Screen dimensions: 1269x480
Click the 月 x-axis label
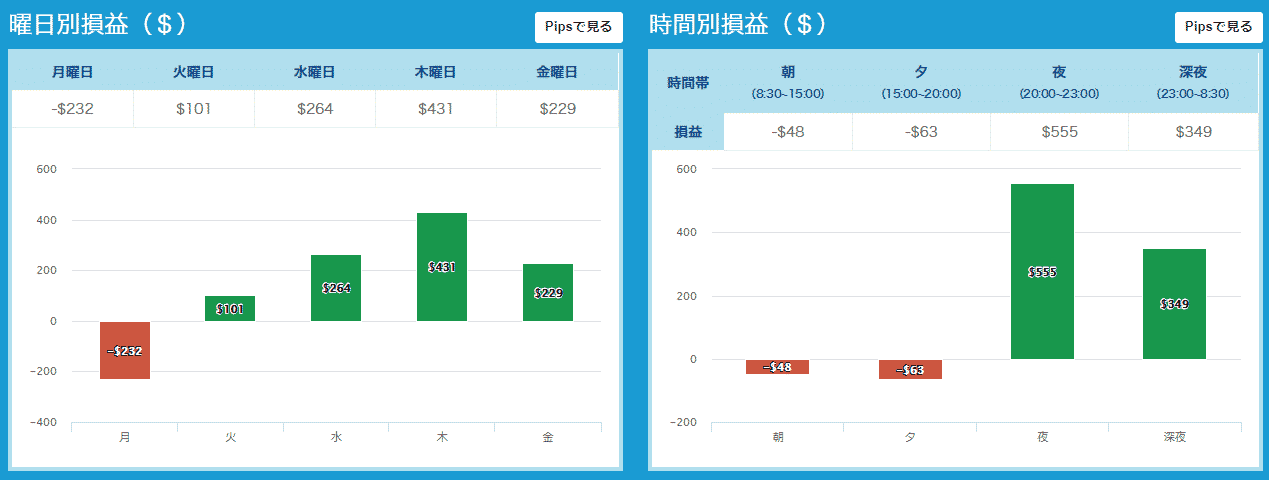pos(125,437)
